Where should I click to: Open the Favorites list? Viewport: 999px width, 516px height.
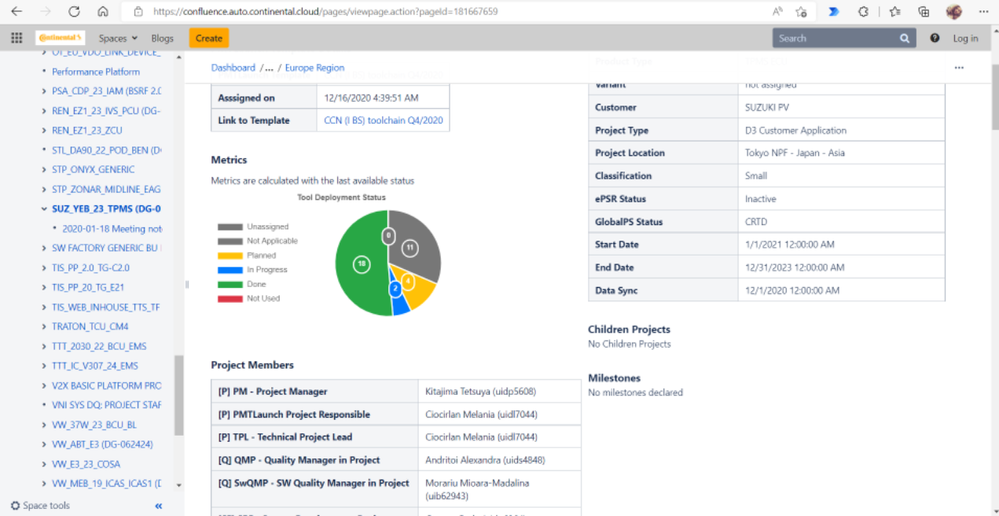pyautogui.click(x=895, y=11)
